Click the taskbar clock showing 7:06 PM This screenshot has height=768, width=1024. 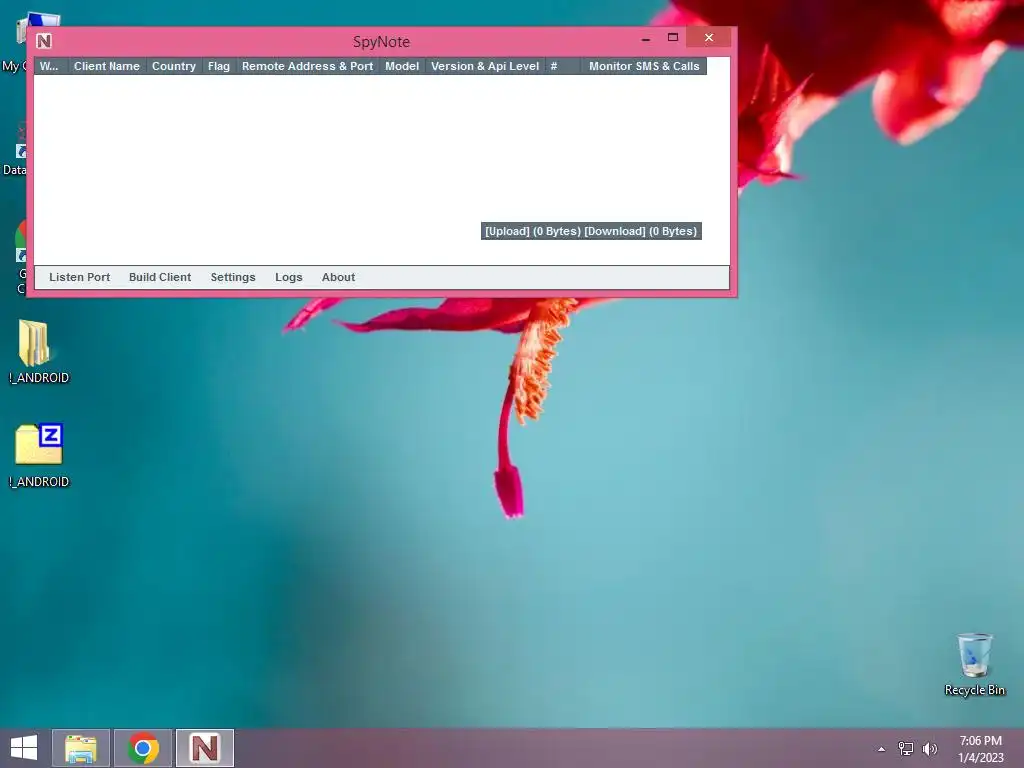tap(980, 749)
